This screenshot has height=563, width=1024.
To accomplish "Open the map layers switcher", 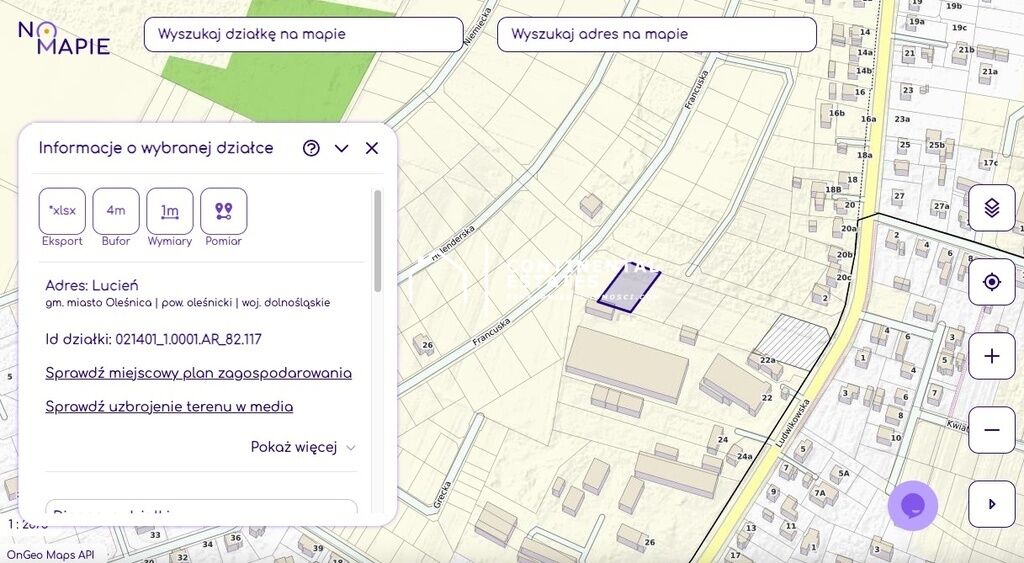I will pos(991,208).
